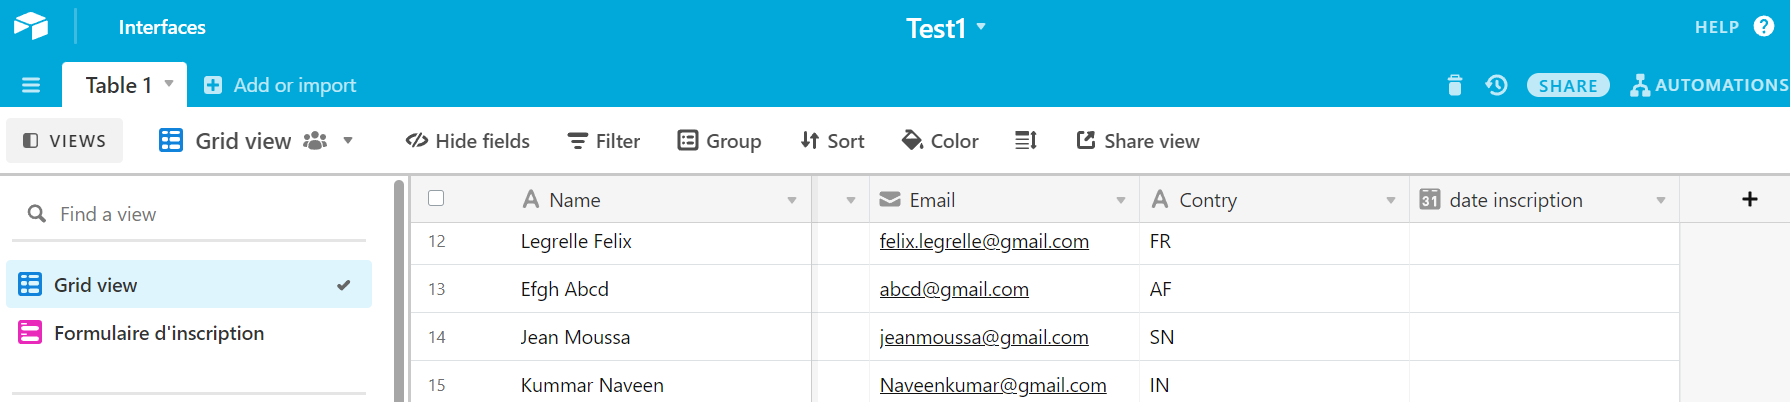This screenshot has width=1790, height=402.
Task: Click the SHARE button
Action: click(1568, 86)
